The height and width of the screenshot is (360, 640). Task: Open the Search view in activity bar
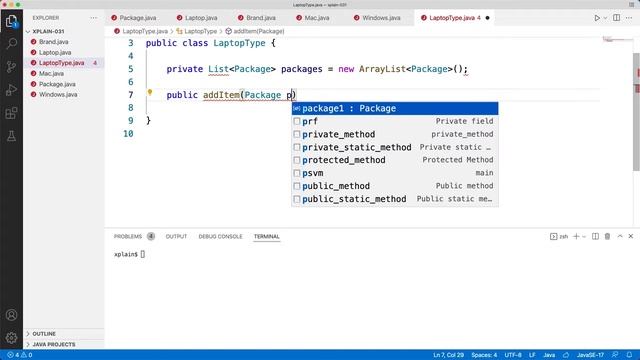[11, 43]
